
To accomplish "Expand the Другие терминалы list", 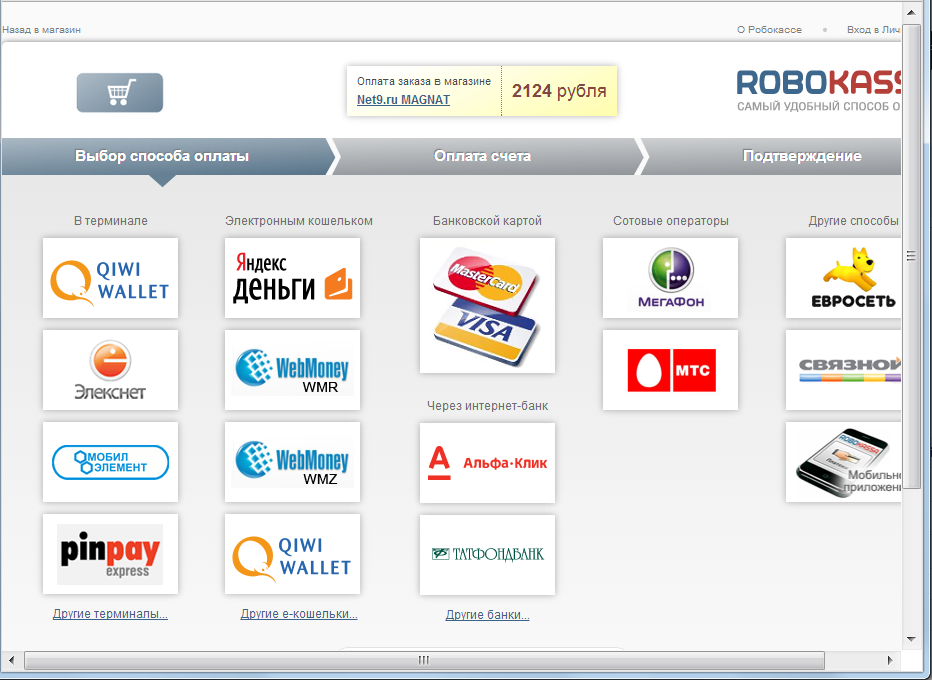I will pyautogui.click(x=110, y=614).
